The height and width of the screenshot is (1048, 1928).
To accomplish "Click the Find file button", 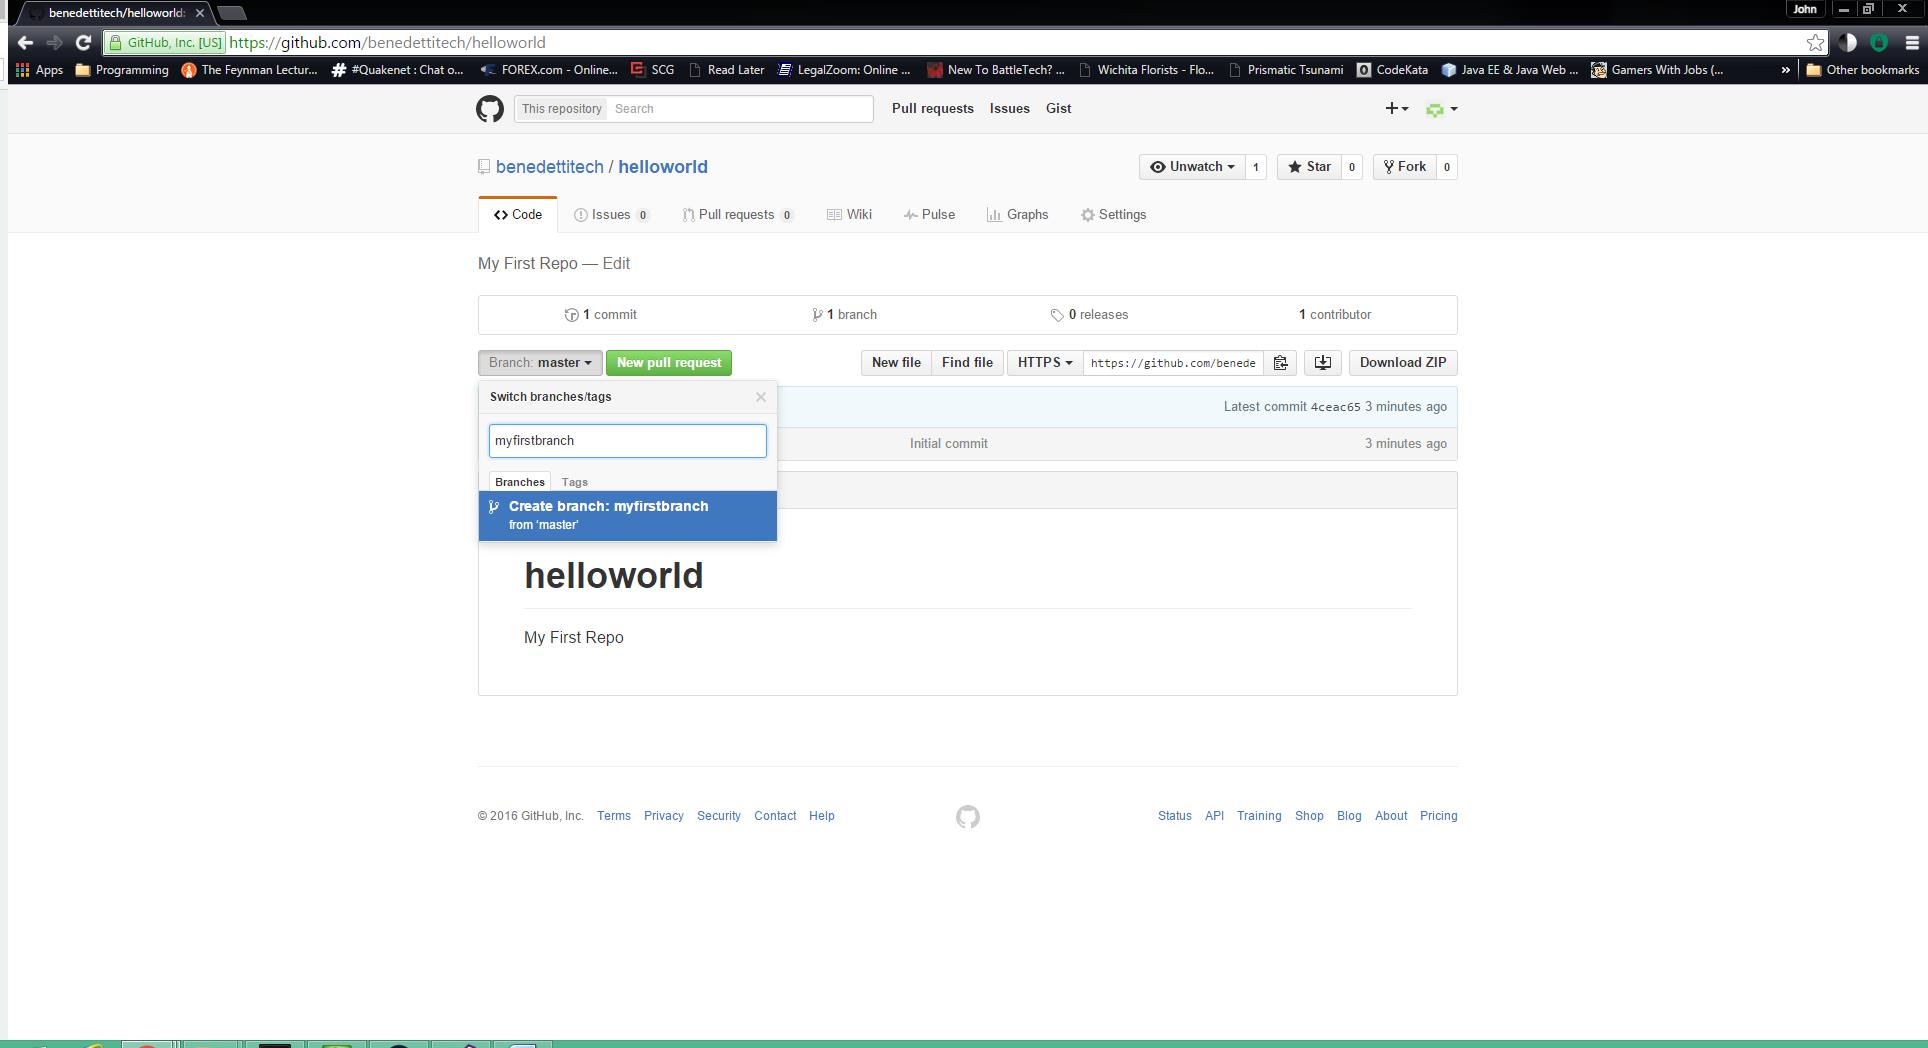I will coord(967,363).
